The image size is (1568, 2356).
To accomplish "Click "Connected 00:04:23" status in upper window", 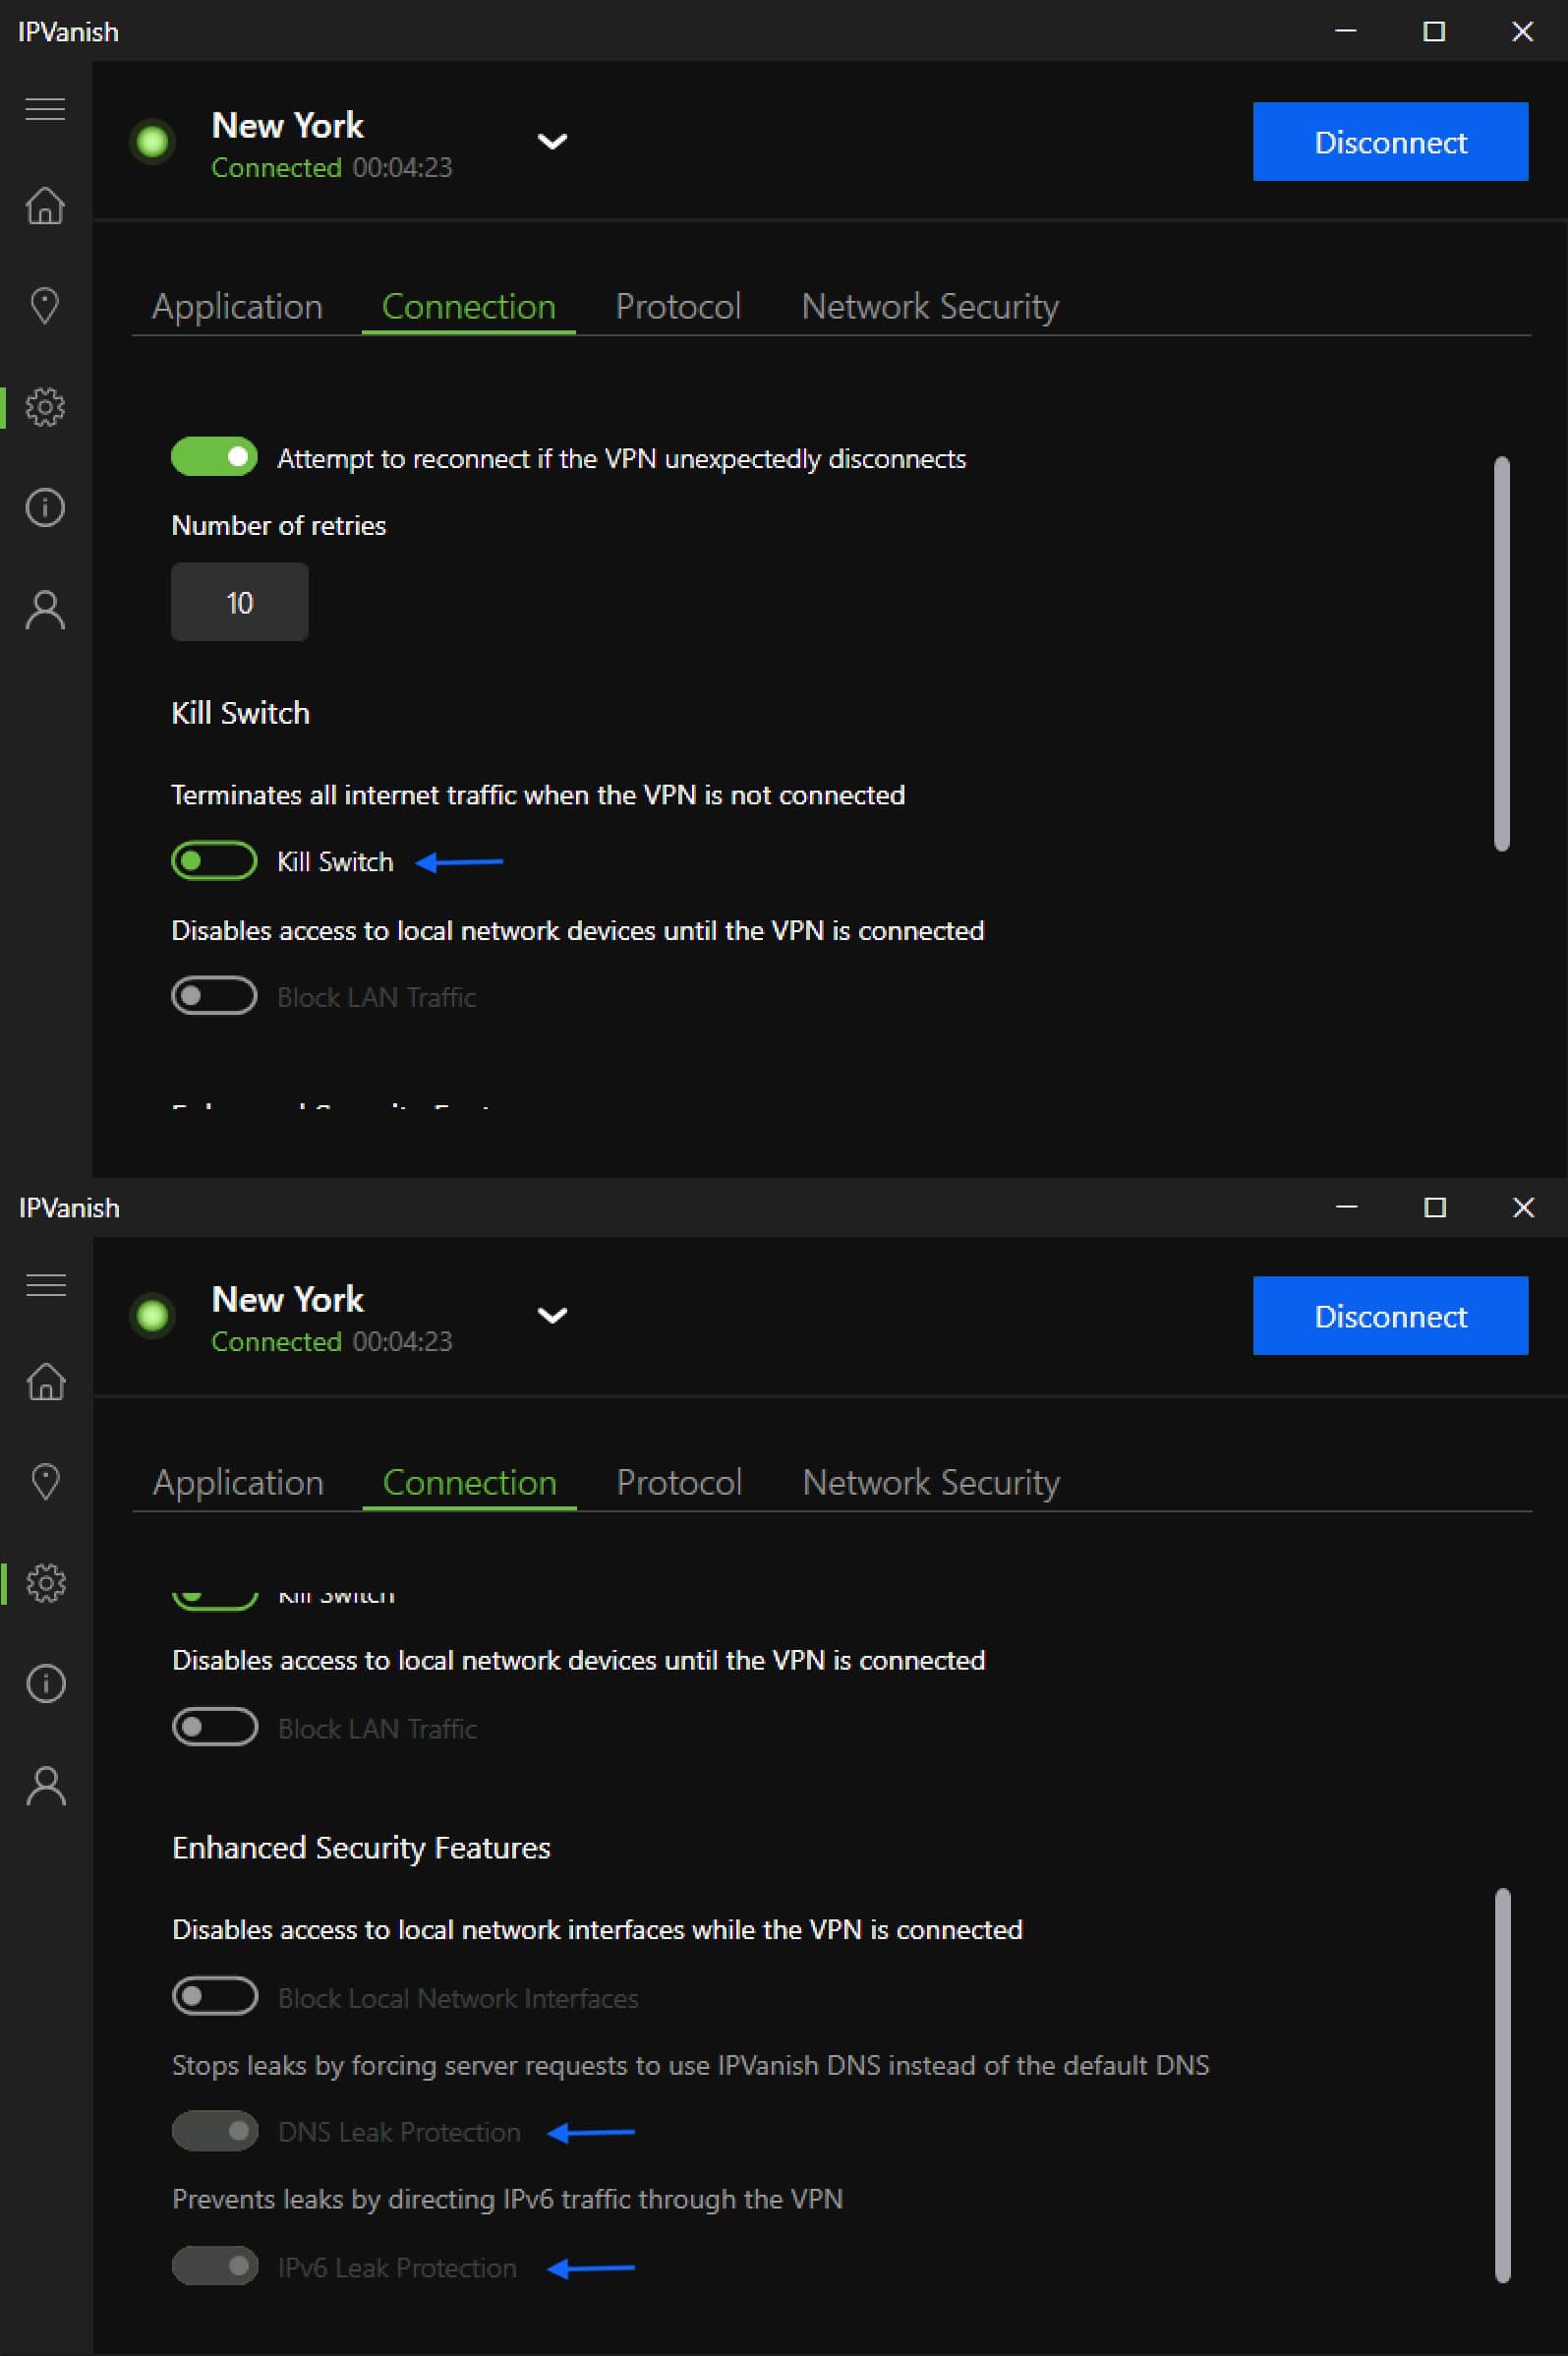I will point(332,167).
